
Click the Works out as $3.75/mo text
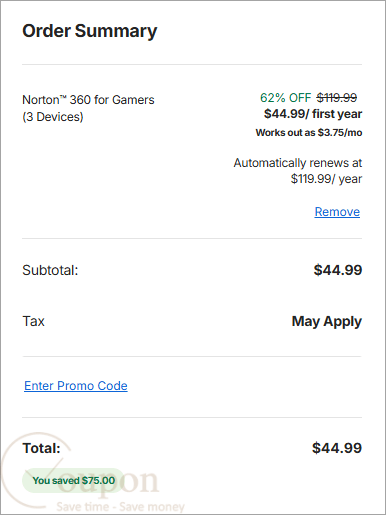click(x=309, y=133)
